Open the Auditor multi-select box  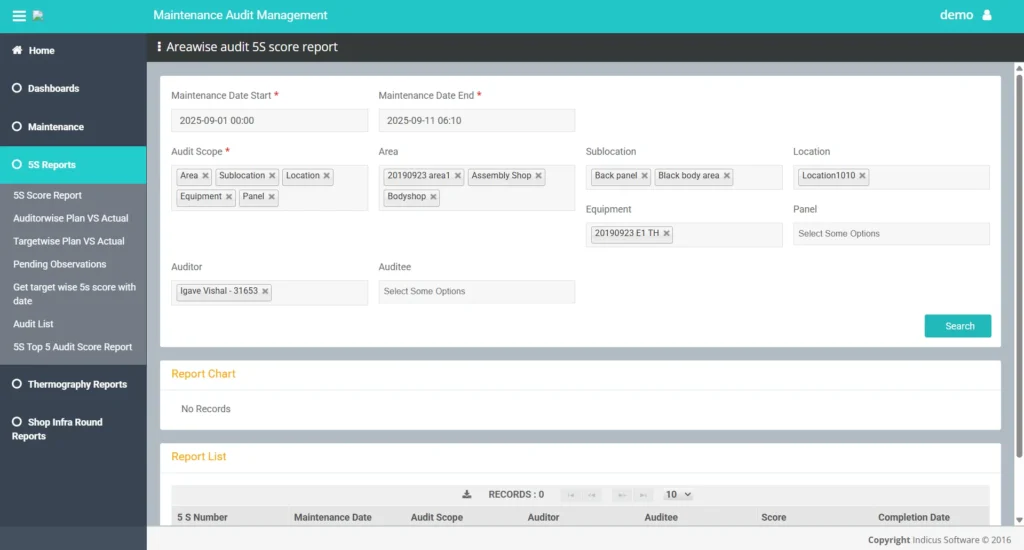(x=269, y=292)
